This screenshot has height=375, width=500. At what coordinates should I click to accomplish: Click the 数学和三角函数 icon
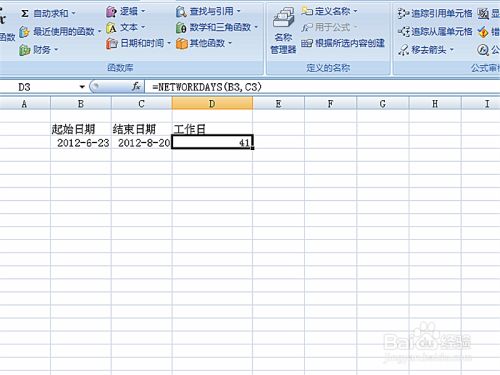(x=181, y=28)
